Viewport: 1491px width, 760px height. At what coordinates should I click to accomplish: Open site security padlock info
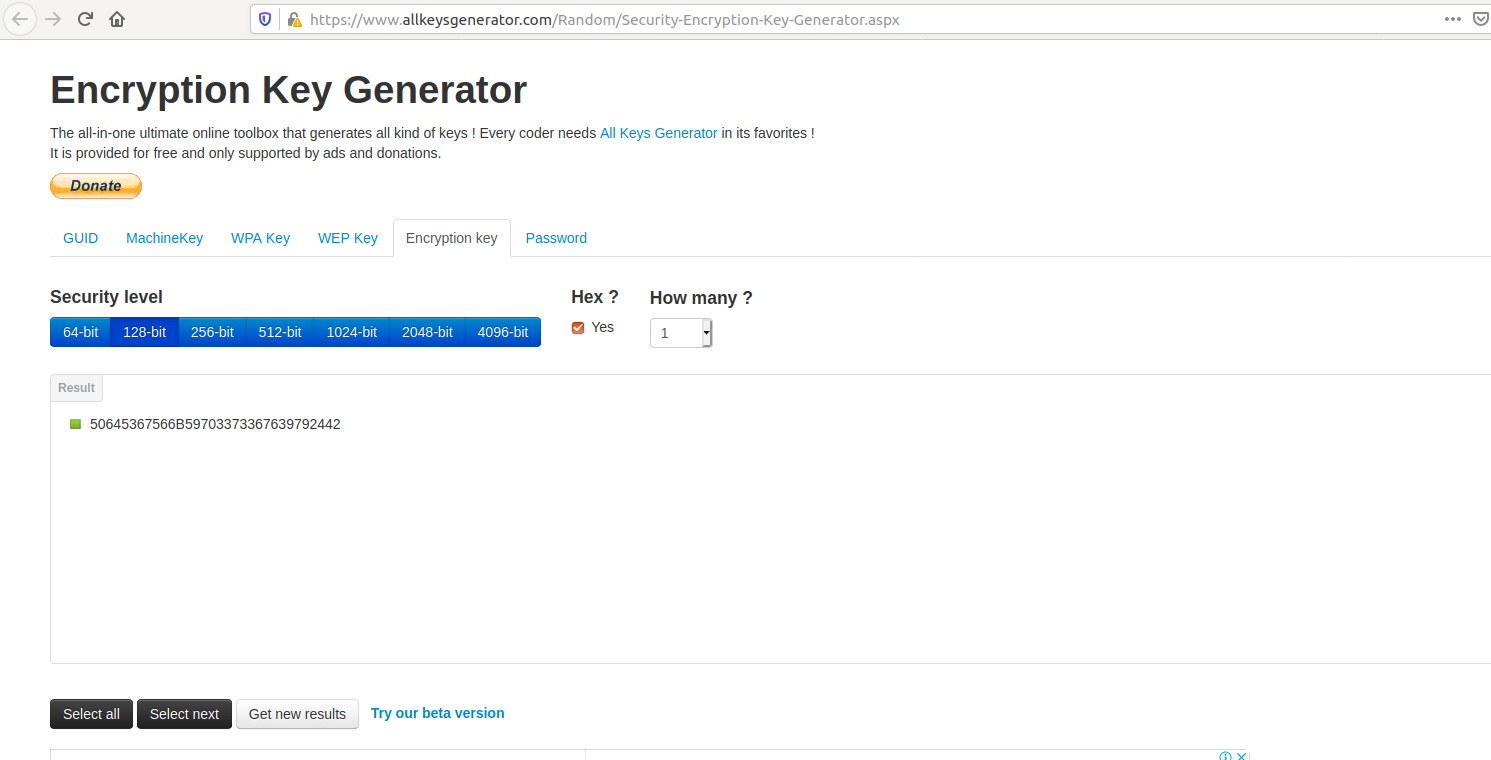click(x=294, y=19)
